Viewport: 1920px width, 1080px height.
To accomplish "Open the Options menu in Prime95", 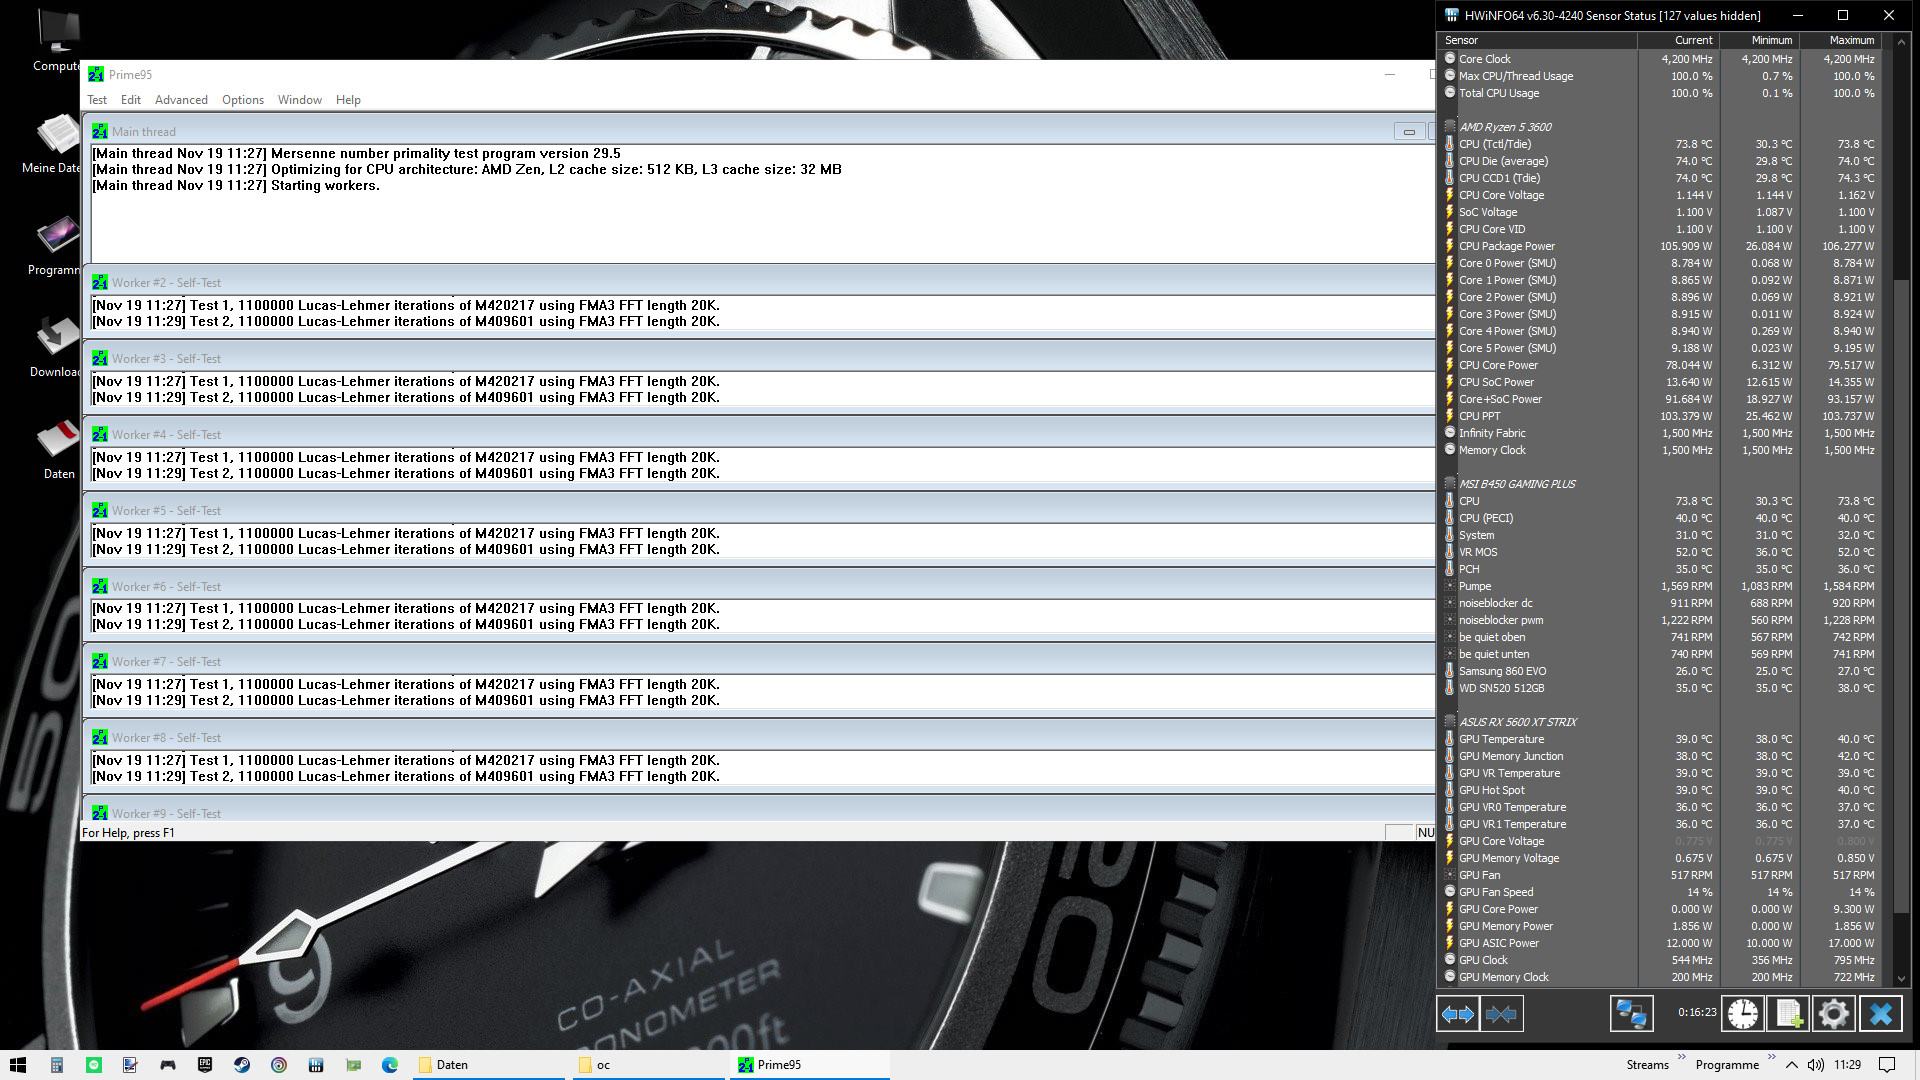I will (x=243, y=100).
